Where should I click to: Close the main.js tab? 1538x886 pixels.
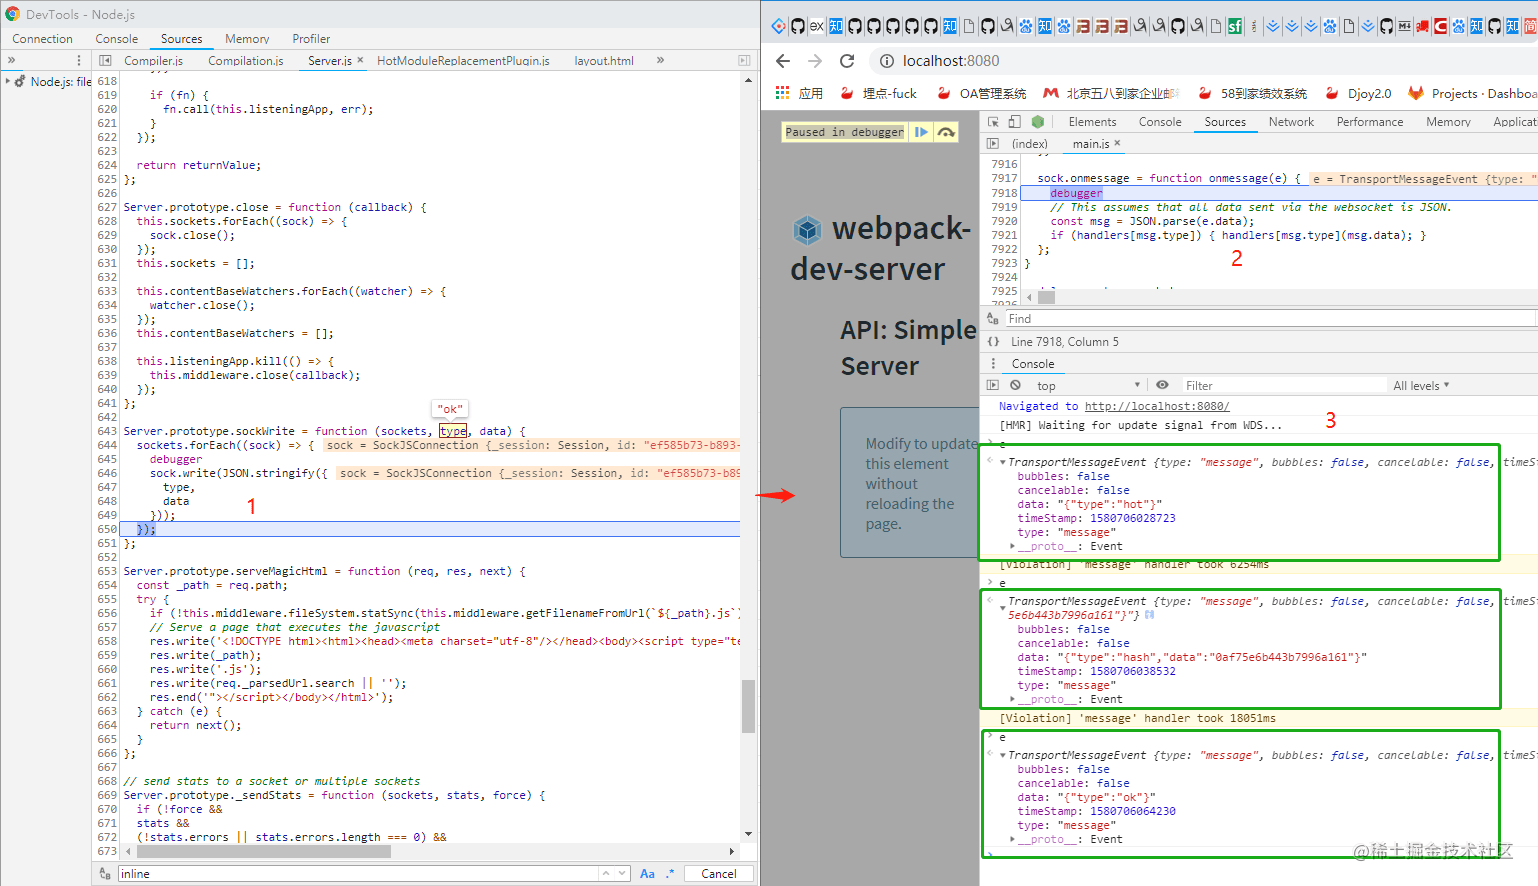(x=1117, y=143)
